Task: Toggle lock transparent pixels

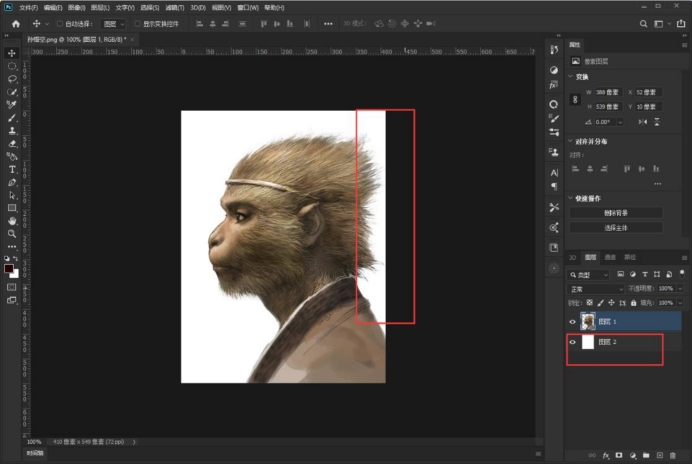Action: tap(590, 303)
